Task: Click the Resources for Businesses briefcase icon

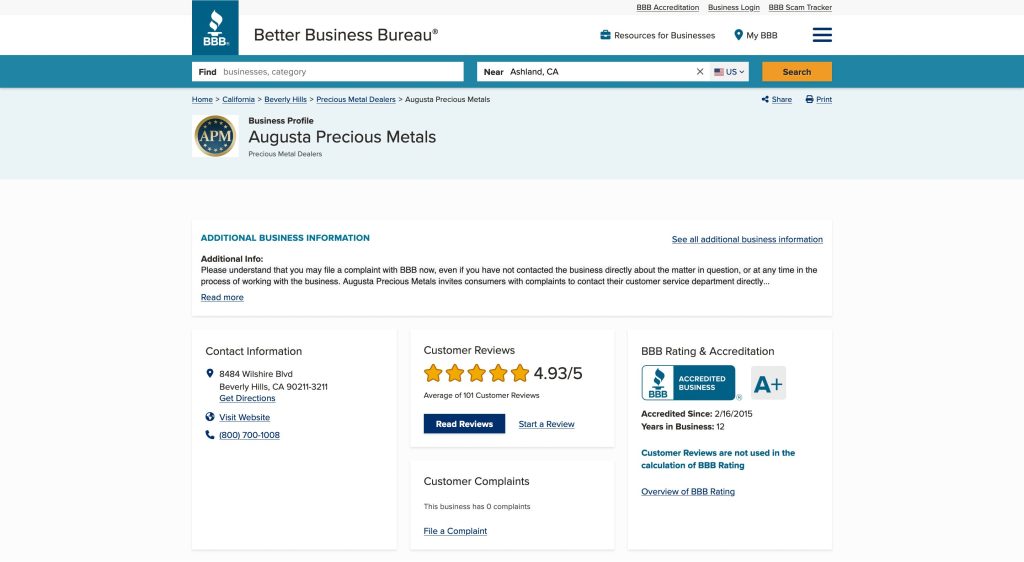Action: pyautogui.click(x=605, y=35)
